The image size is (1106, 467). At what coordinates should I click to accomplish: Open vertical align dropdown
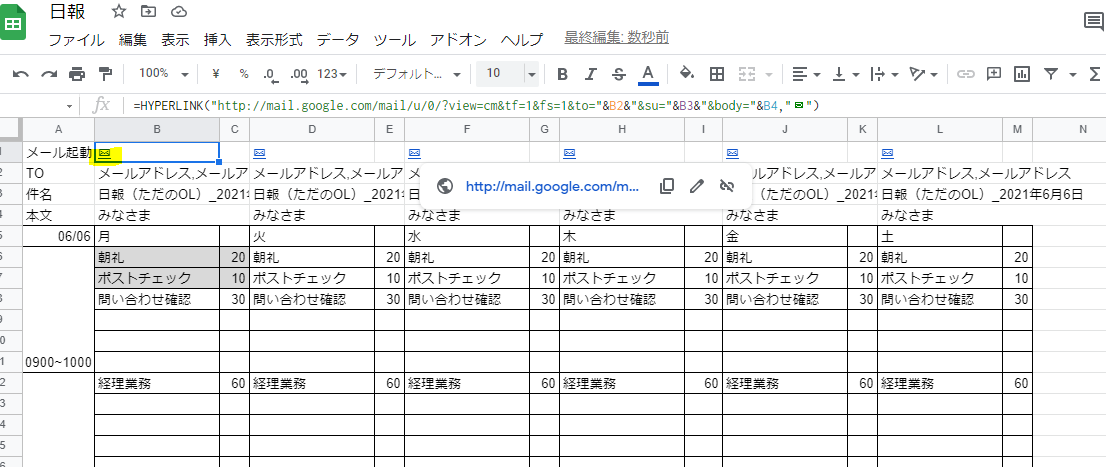847,73
